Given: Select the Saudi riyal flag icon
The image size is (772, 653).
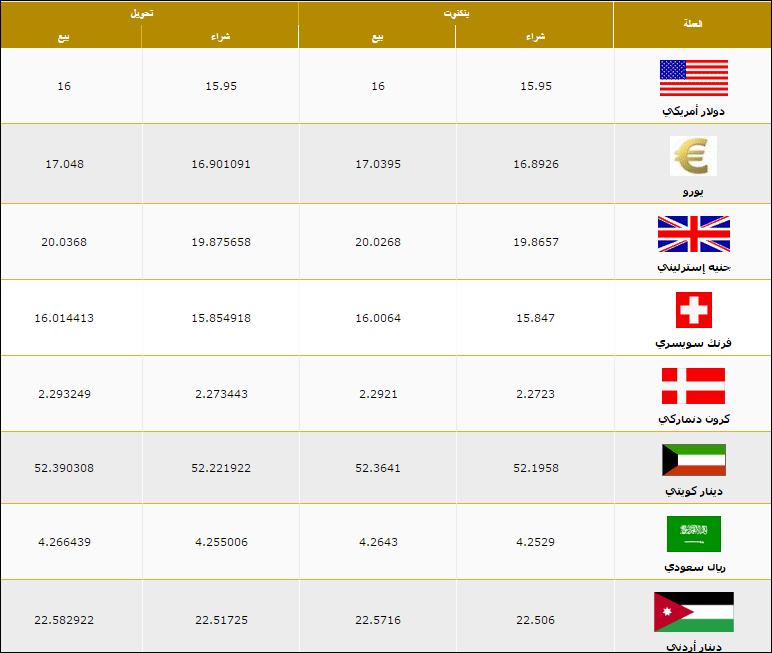Looking at the screenshot, I should 694,534.
